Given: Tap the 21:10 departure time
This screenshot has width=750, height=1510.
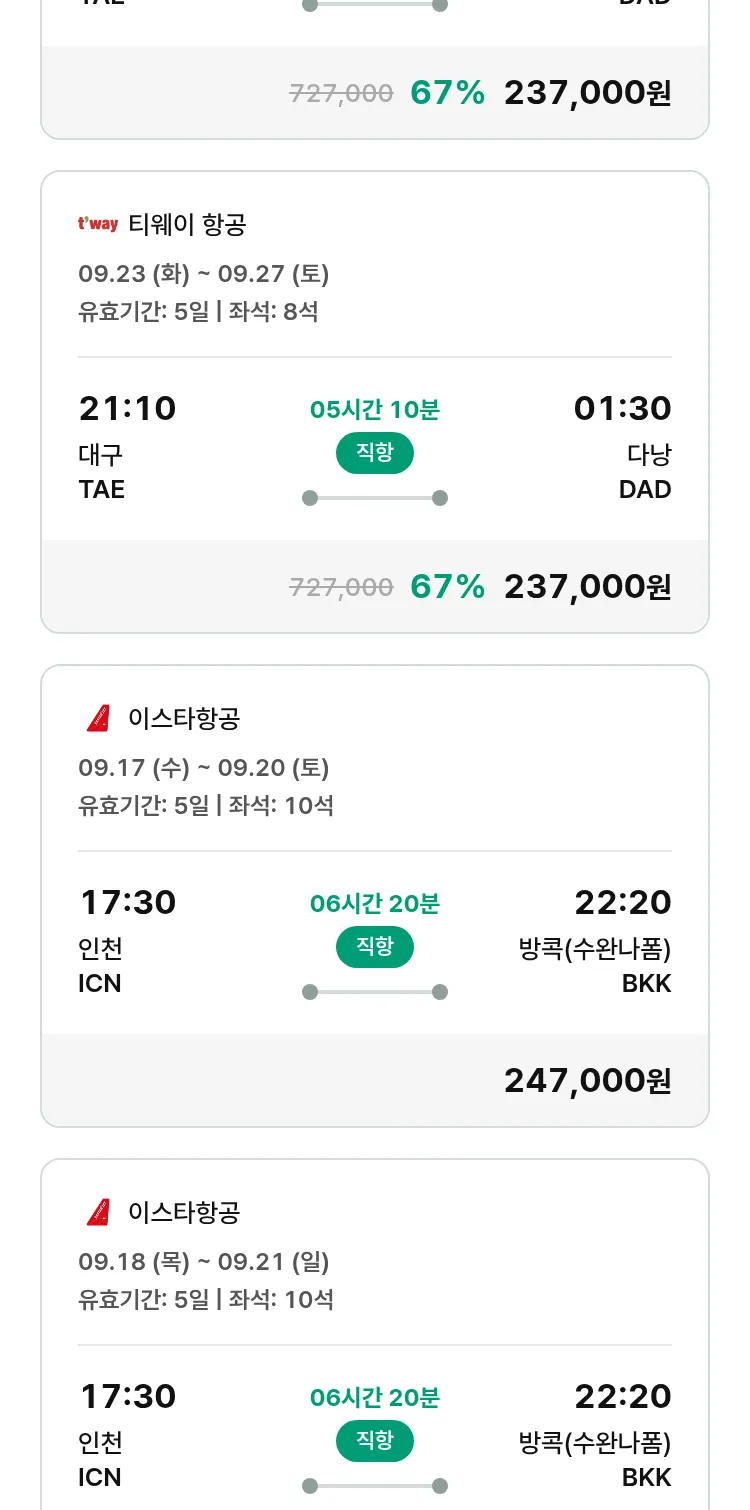Looking at the screenshot, I should tap(127, 409).
